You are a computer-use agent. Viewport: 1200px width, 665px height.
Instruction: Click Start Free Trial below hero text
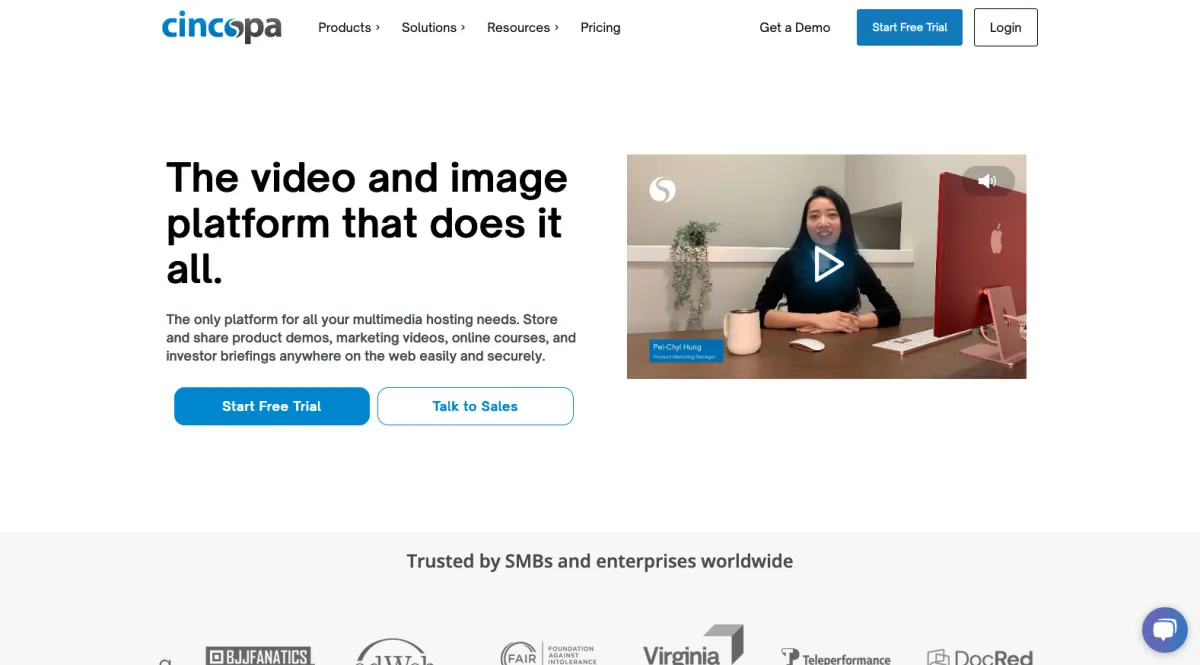(272, 406)
